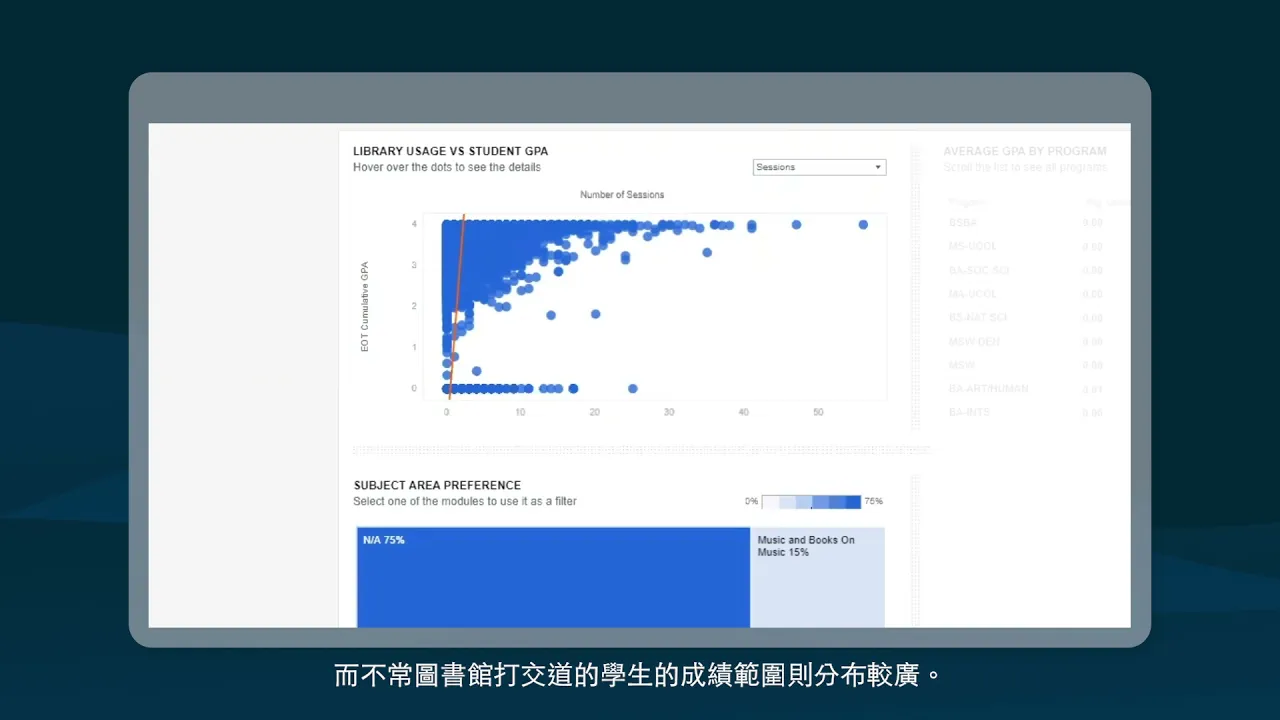Screen dimensions: 1280x720
Task: Click the Select one of the modules hint text
Action: click(465, 501)
